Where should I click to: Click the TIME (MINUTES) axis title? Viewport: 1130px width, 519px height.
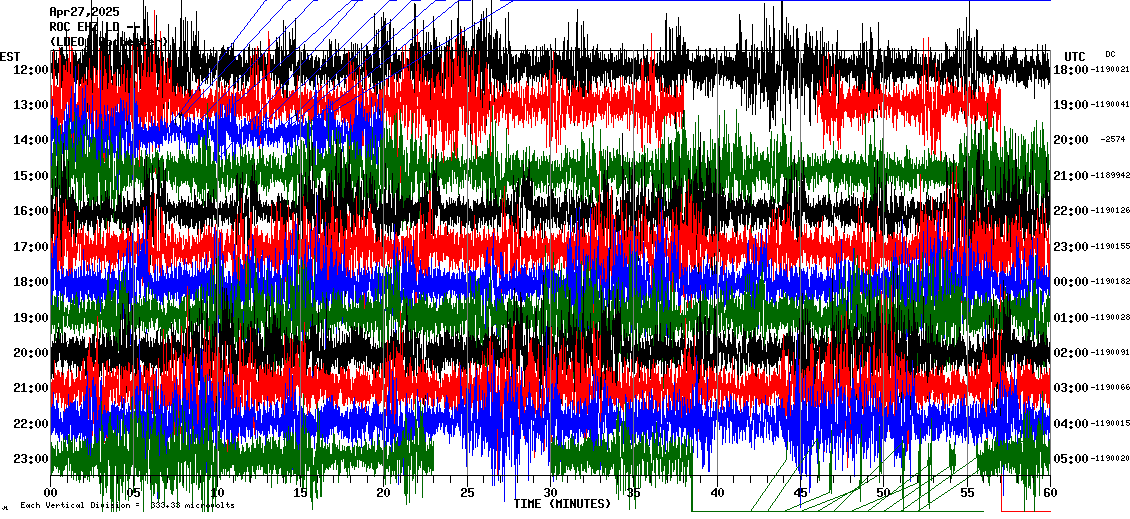tap(562, 504)
